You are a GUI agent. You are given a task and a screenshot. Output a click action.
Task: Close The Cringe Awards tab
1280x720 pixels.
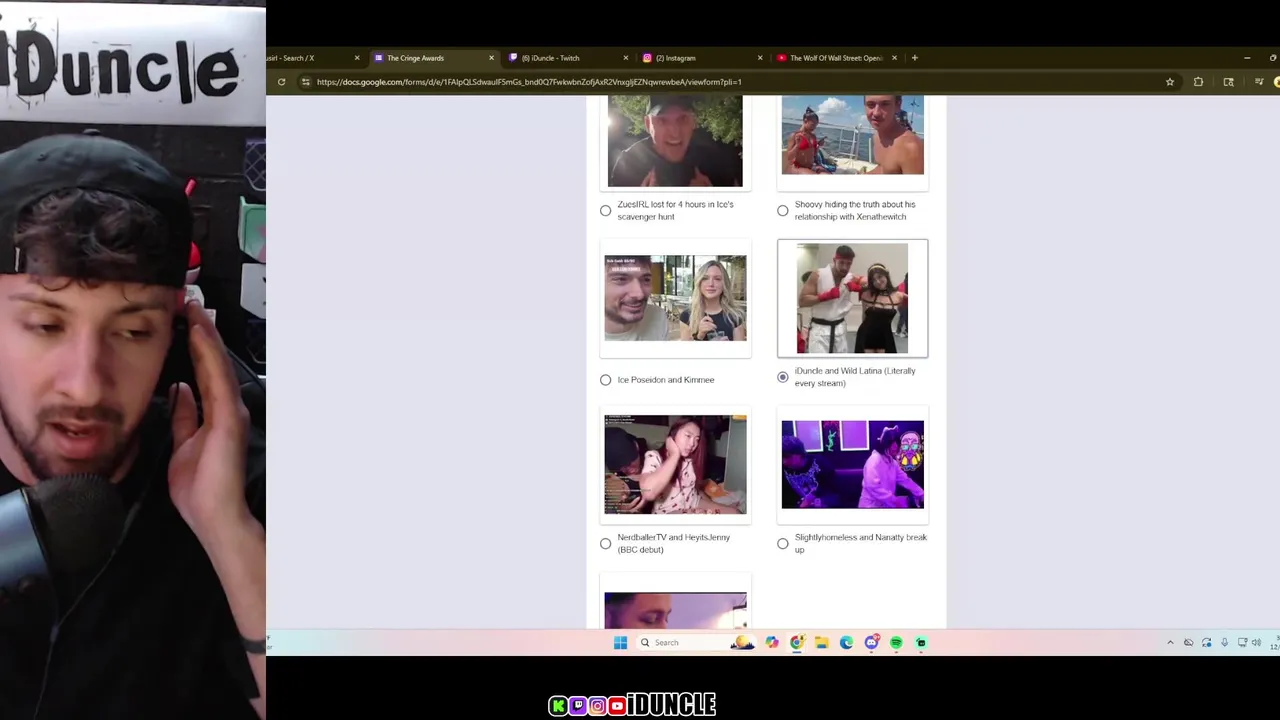tap(491, 58)
